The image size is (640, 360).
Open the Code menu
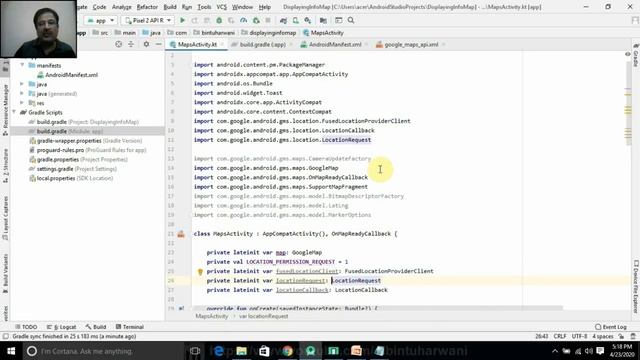point(99,7)
